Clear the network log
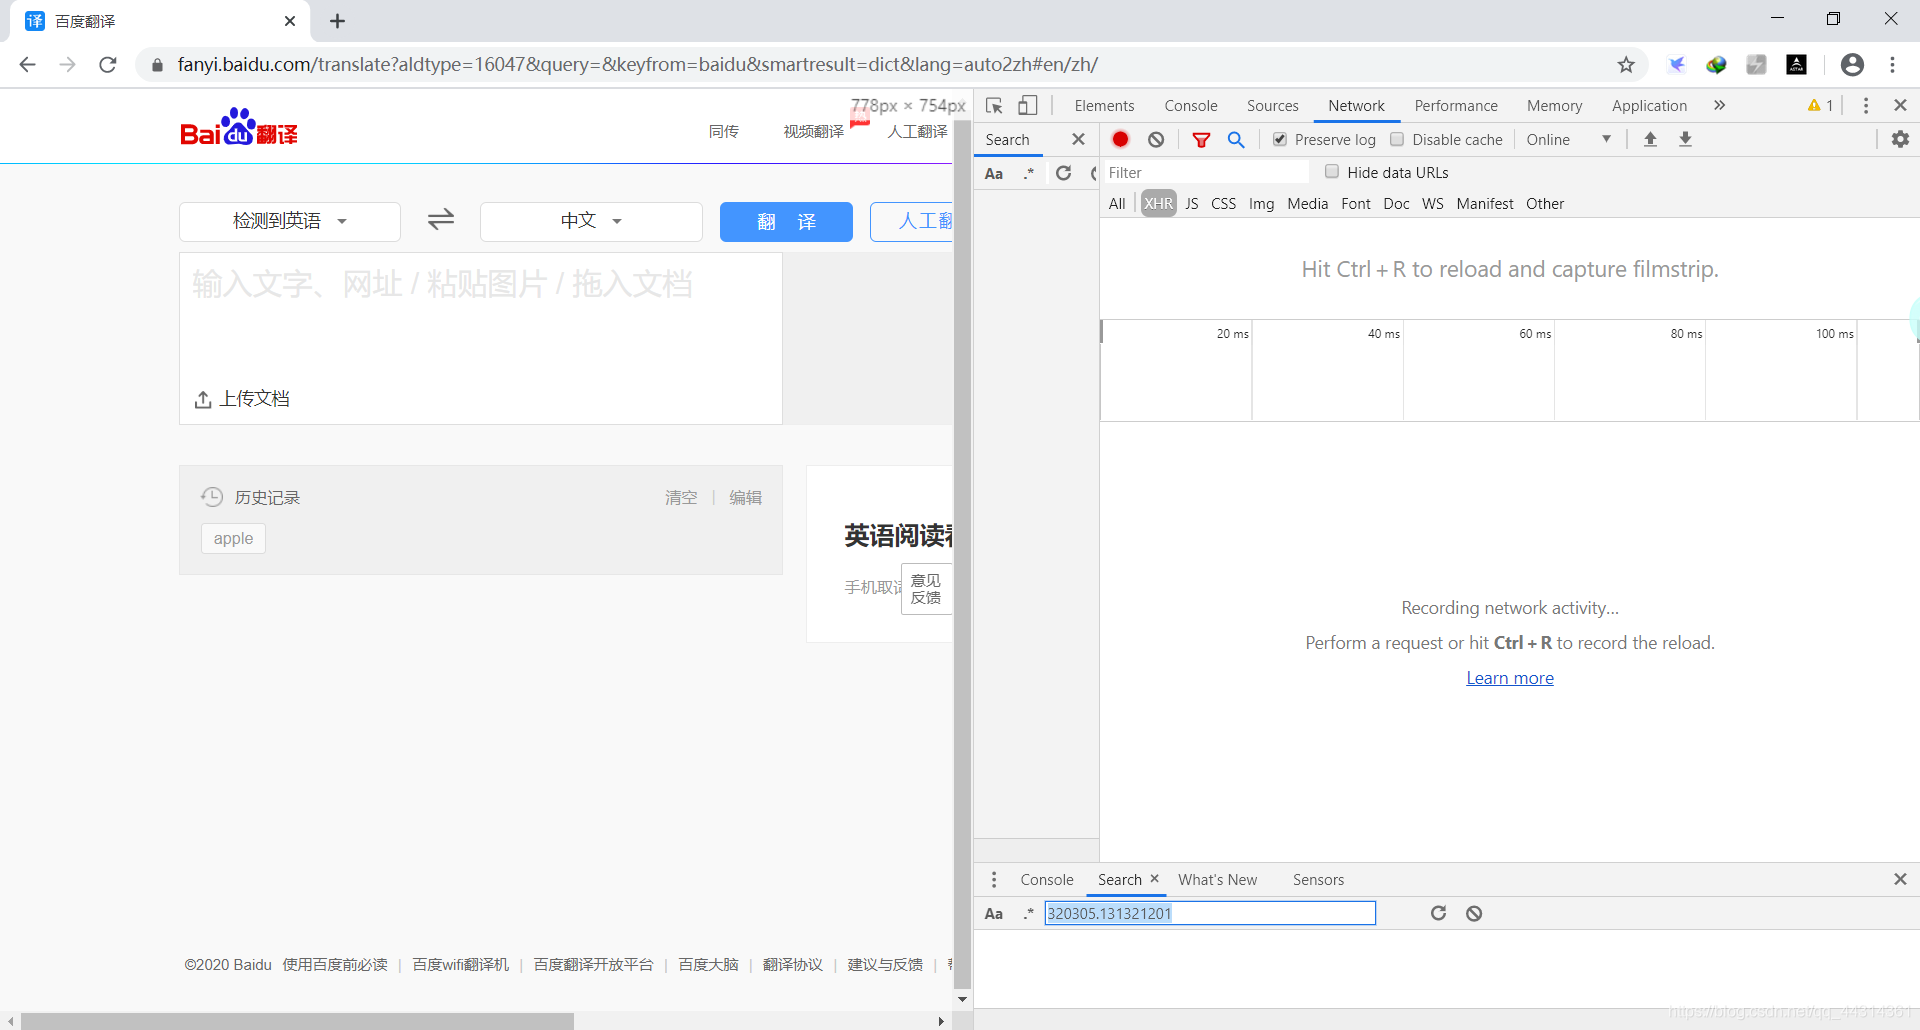This screenshot has height=1030, width=1920. coord(1156,140)
